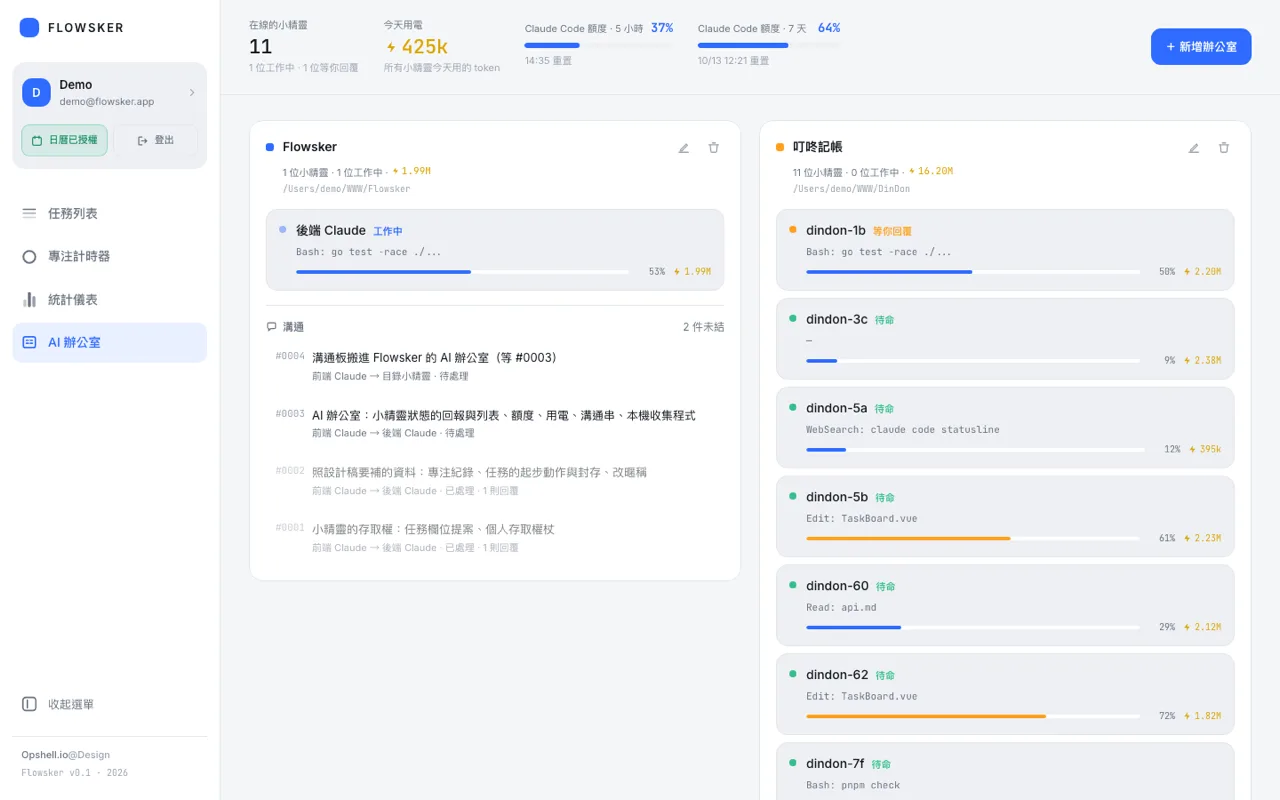Edit the Flowsker office with pencil icon

tap(684, 148)
